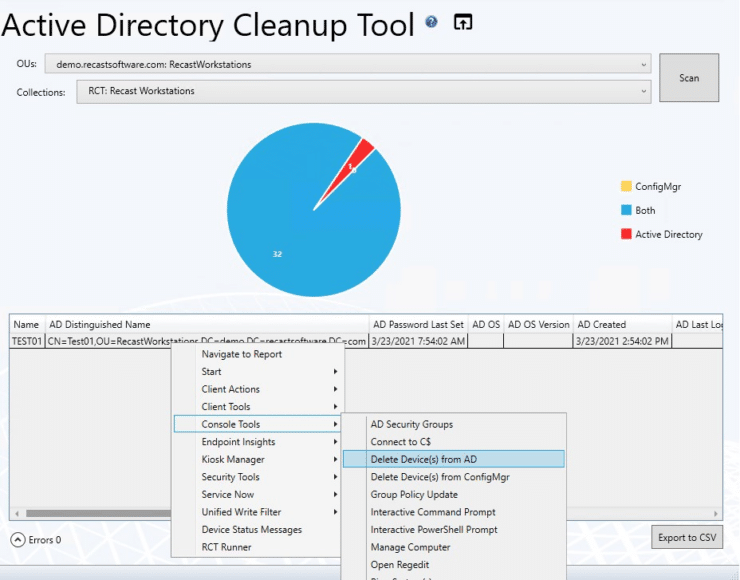Sort by the Name column header
The height and width of the screenshot is (580, 740).
27,324
